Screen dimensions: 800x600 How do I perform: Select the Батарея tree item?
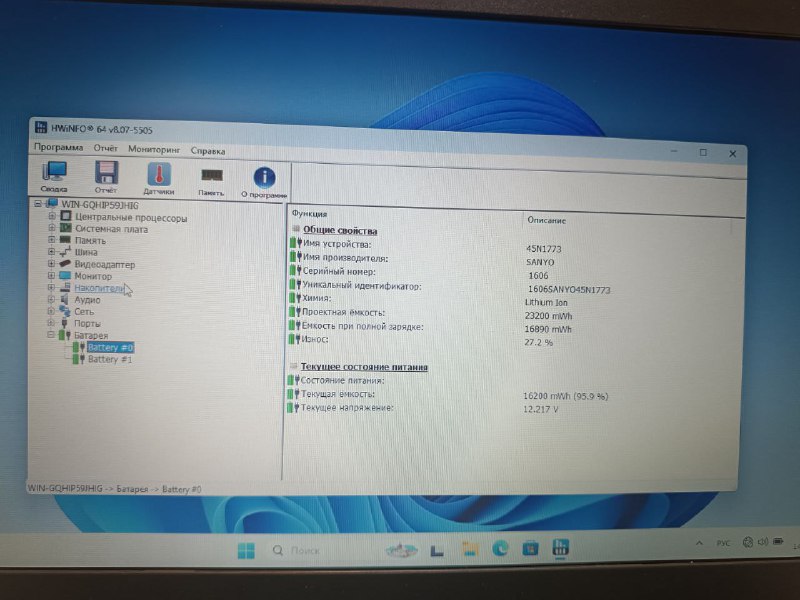click(x=91, y=335)
